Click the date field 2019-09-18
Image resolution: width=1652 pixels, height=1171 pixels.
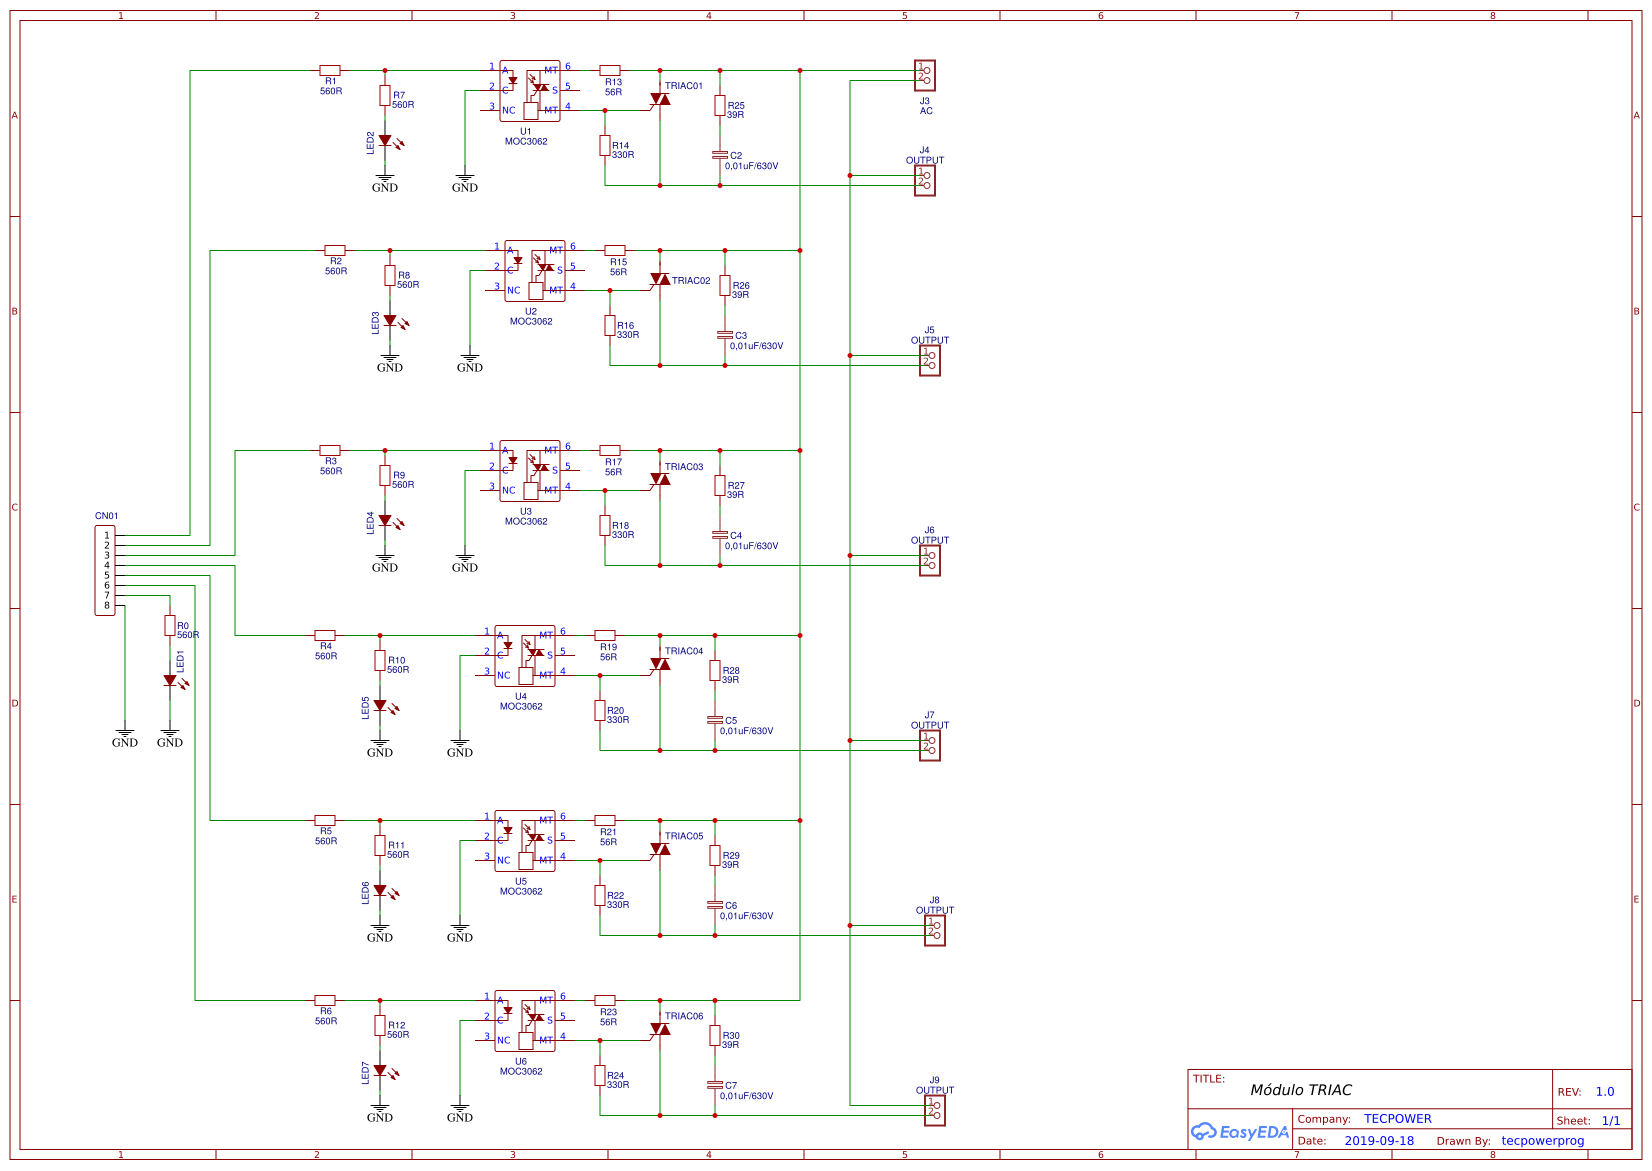click(1380, 1140)
